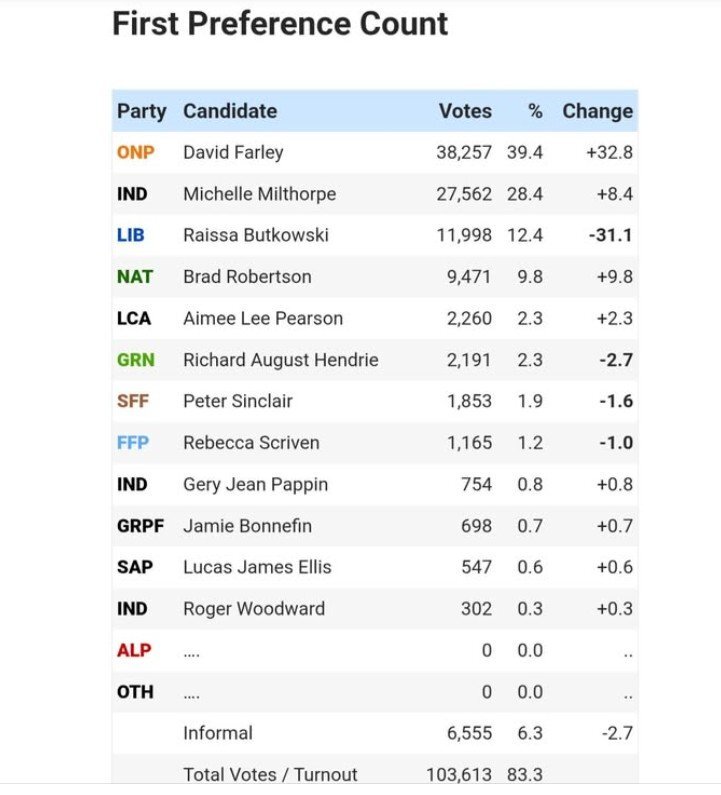The width and height of the screenshot is (721, 795).
Task: Click the Change column header
Action: (x=598, y=111)
